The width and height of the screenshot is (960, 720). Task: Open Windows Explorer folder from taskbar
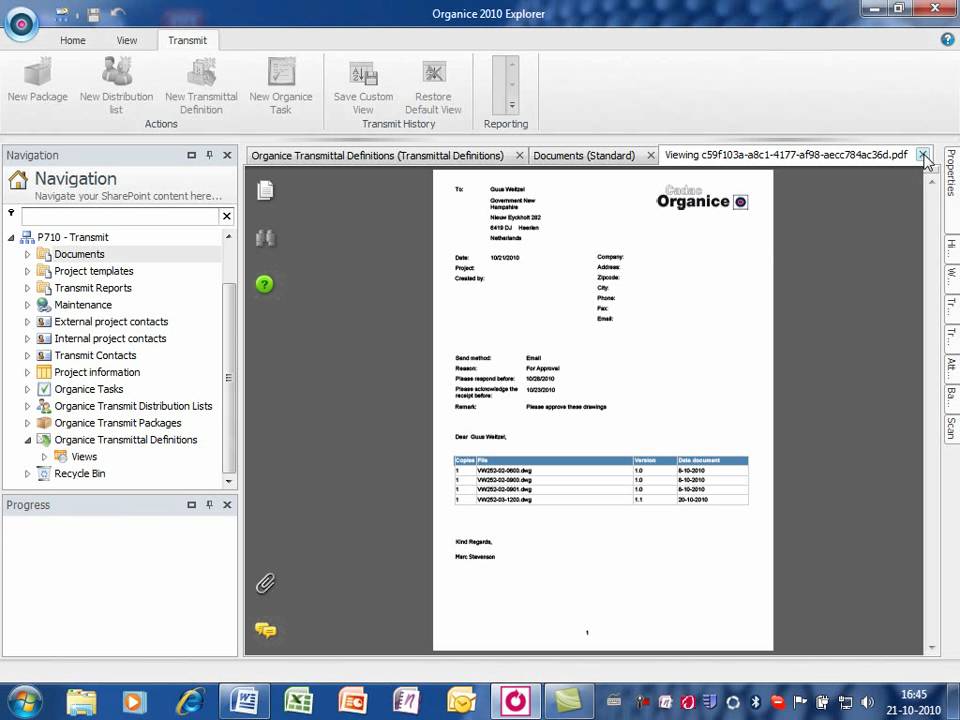[81, 702]
